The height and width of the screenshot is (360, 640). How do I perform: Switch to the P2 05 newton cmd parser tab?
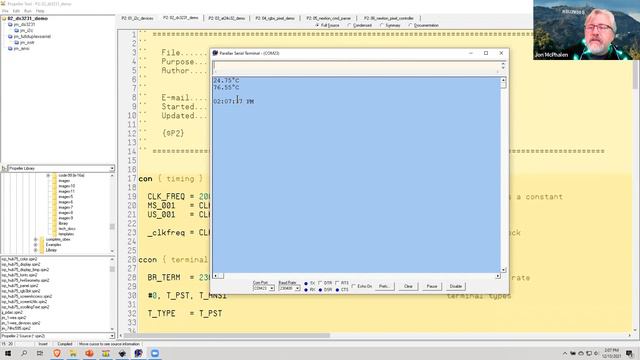point(328,18)
